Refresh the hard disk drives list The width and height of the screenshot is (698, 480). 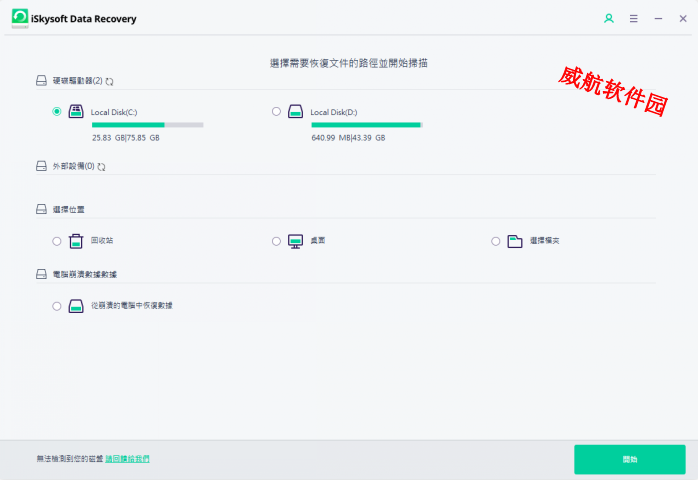[x=109, y=81]
